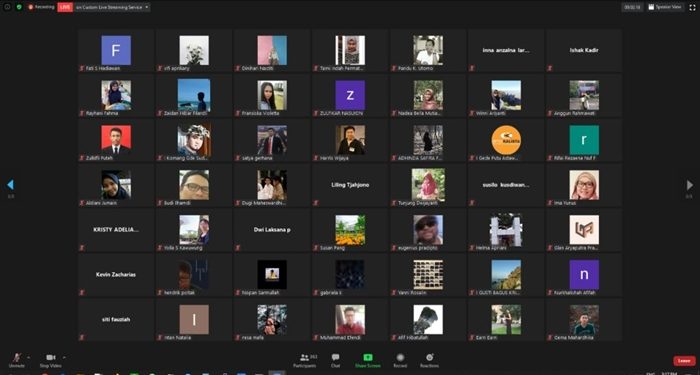Leave the meeting
Viewport: 700px width, 375px height.
coord(684,360)
